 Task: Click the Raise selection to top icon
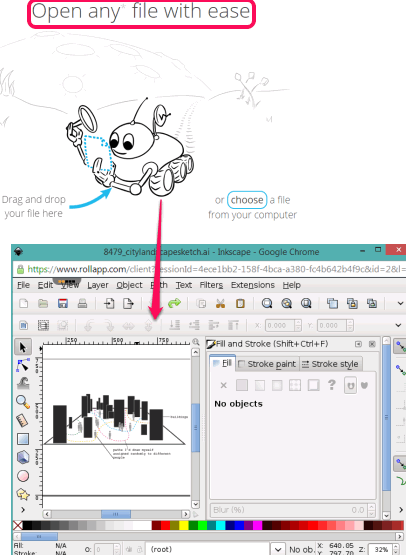click(233, 325)
